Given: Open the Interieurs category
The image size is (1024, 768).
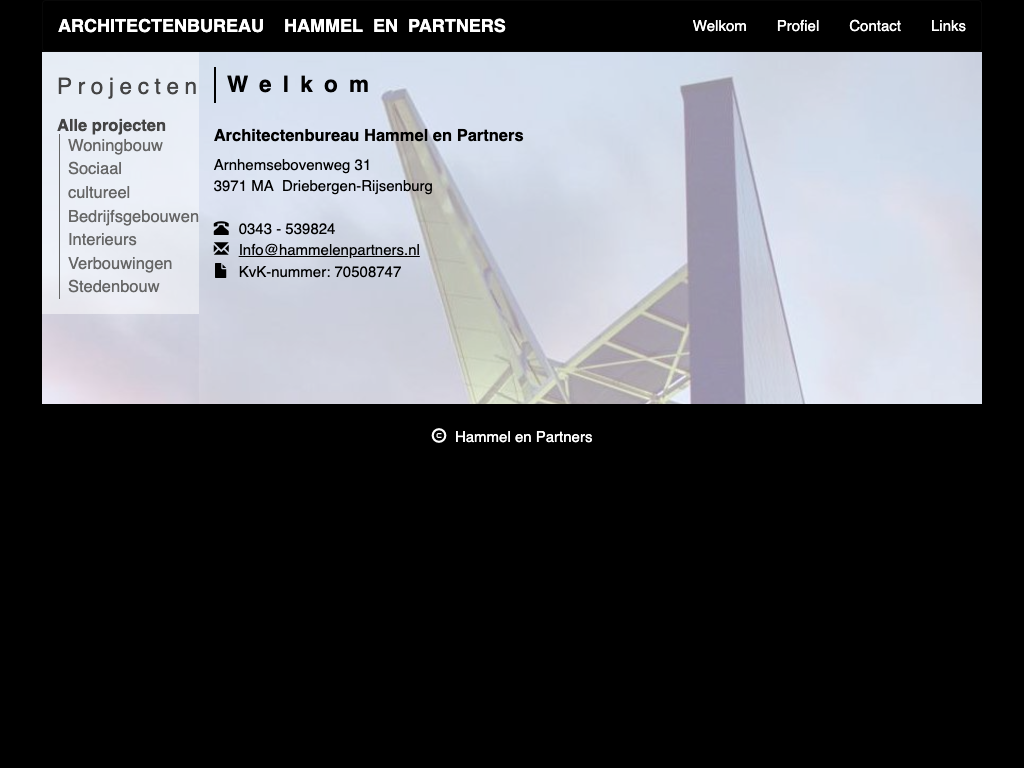Looking at the screenshot, I should coord(102,240).
